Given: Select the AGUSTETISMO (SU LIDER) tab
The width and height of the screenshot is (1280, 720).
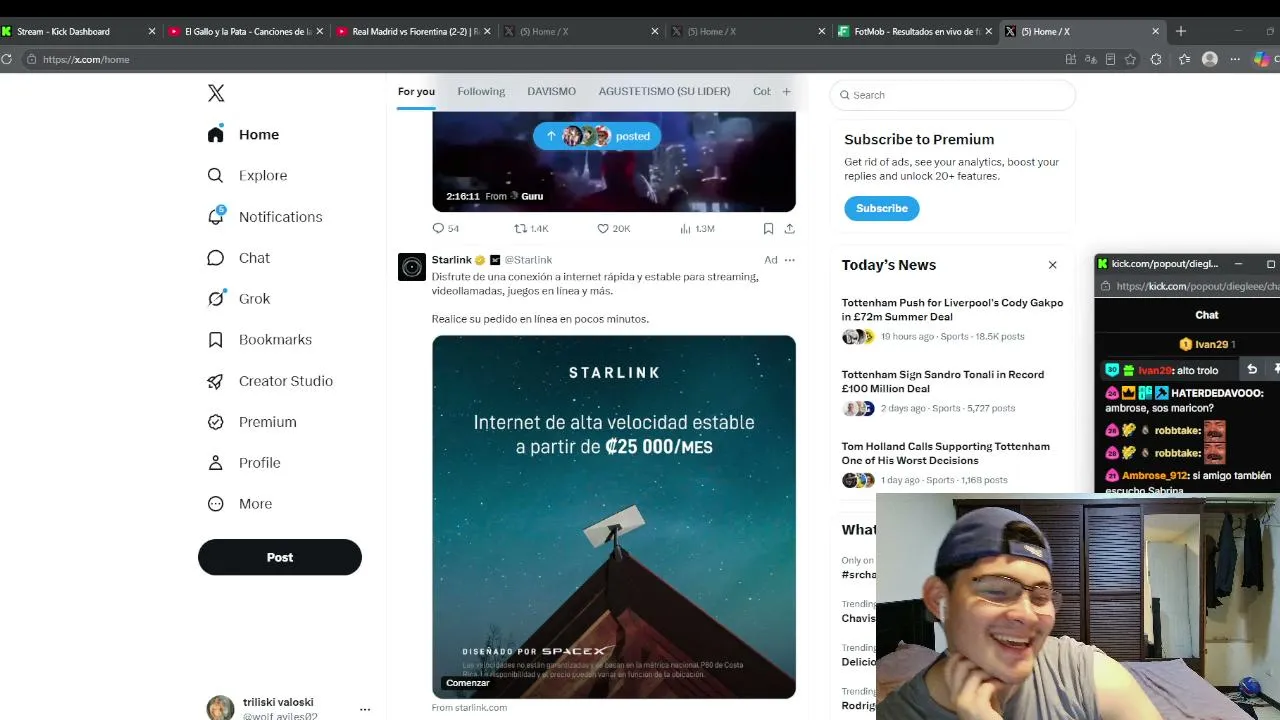Looking at the screenshot, I should click(x=664, y=91).
